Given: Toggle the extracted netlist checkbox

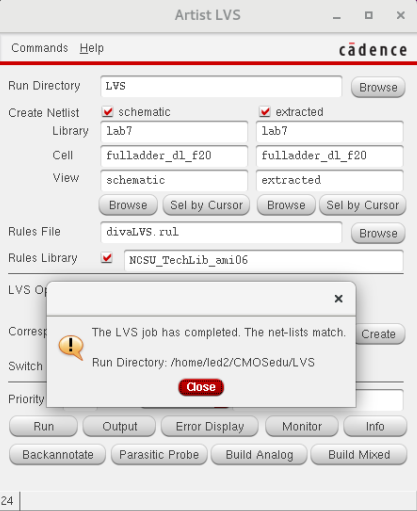Looking at the screenshot, I should pos(265,112).
